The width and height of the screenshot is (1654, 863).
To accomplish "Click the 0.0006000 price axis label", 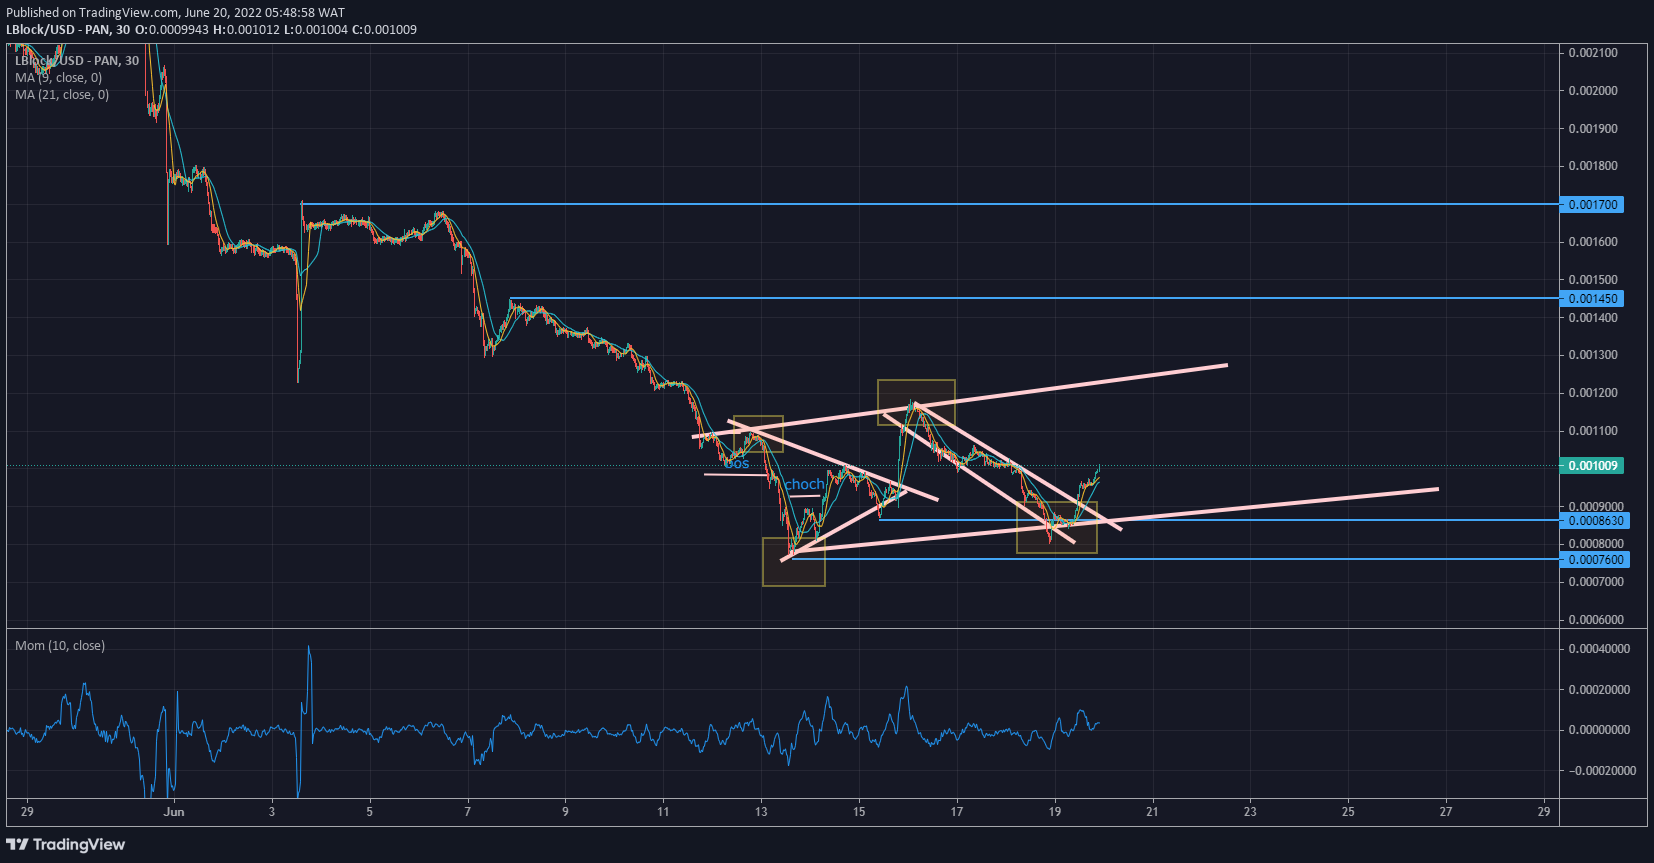I will click(1596, 619).
